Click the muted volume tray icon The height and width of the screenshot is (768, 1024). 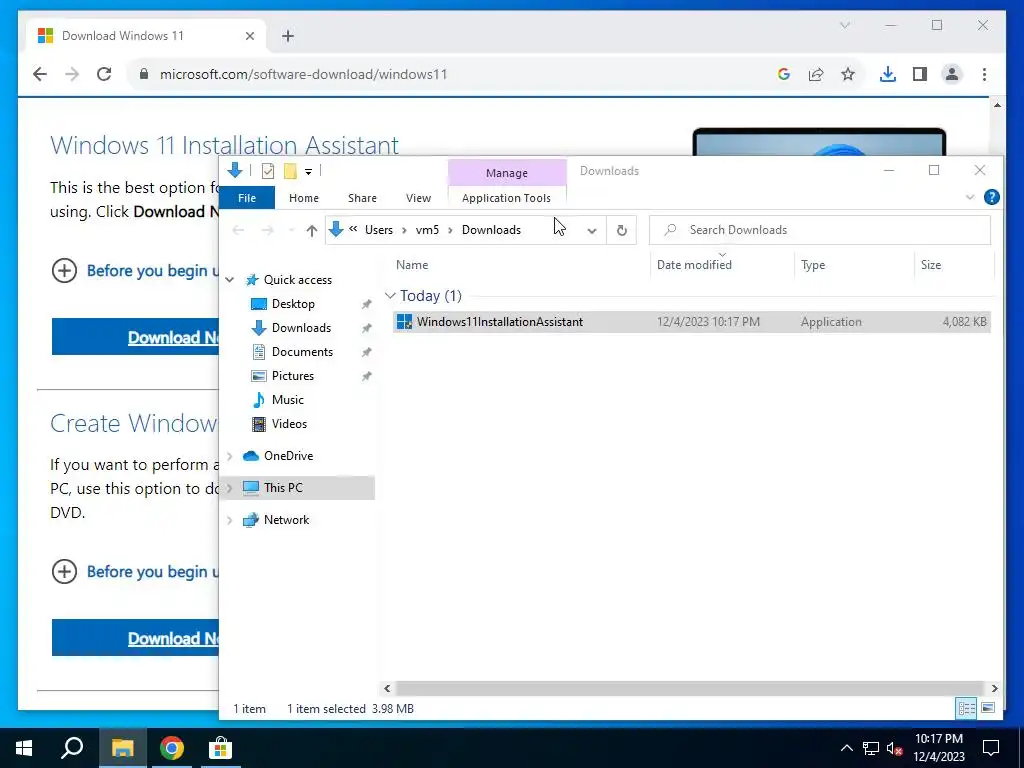coord(895,748)
